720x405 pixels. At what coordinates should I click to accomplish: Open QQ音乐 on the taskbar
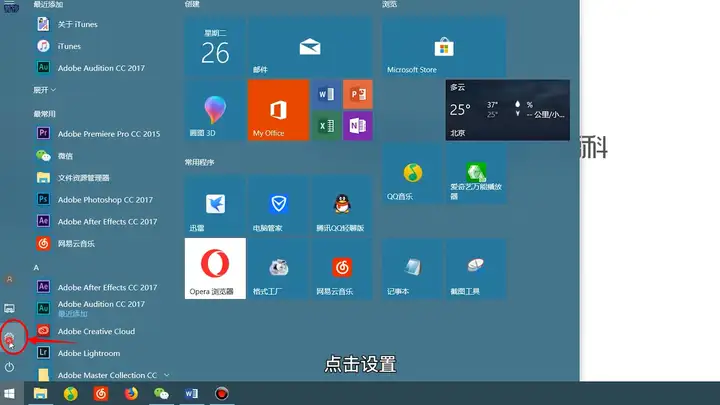pos(70,394)
